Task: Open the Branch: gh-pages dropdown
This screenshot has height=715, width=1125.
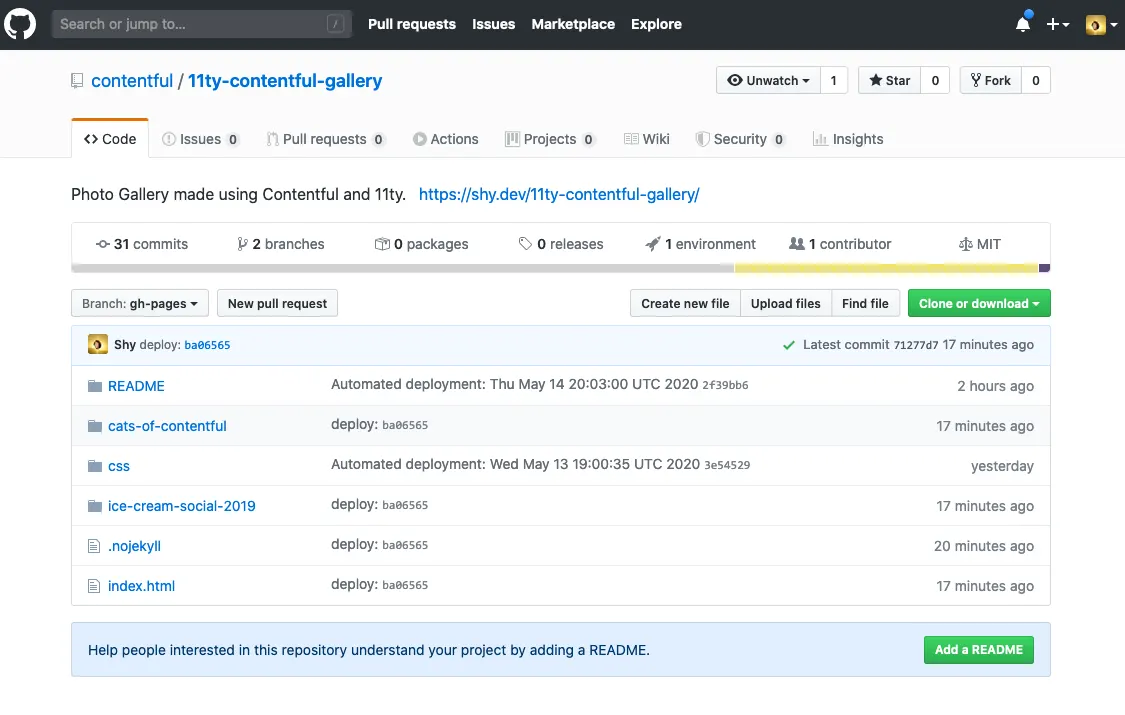Action: 140,303
